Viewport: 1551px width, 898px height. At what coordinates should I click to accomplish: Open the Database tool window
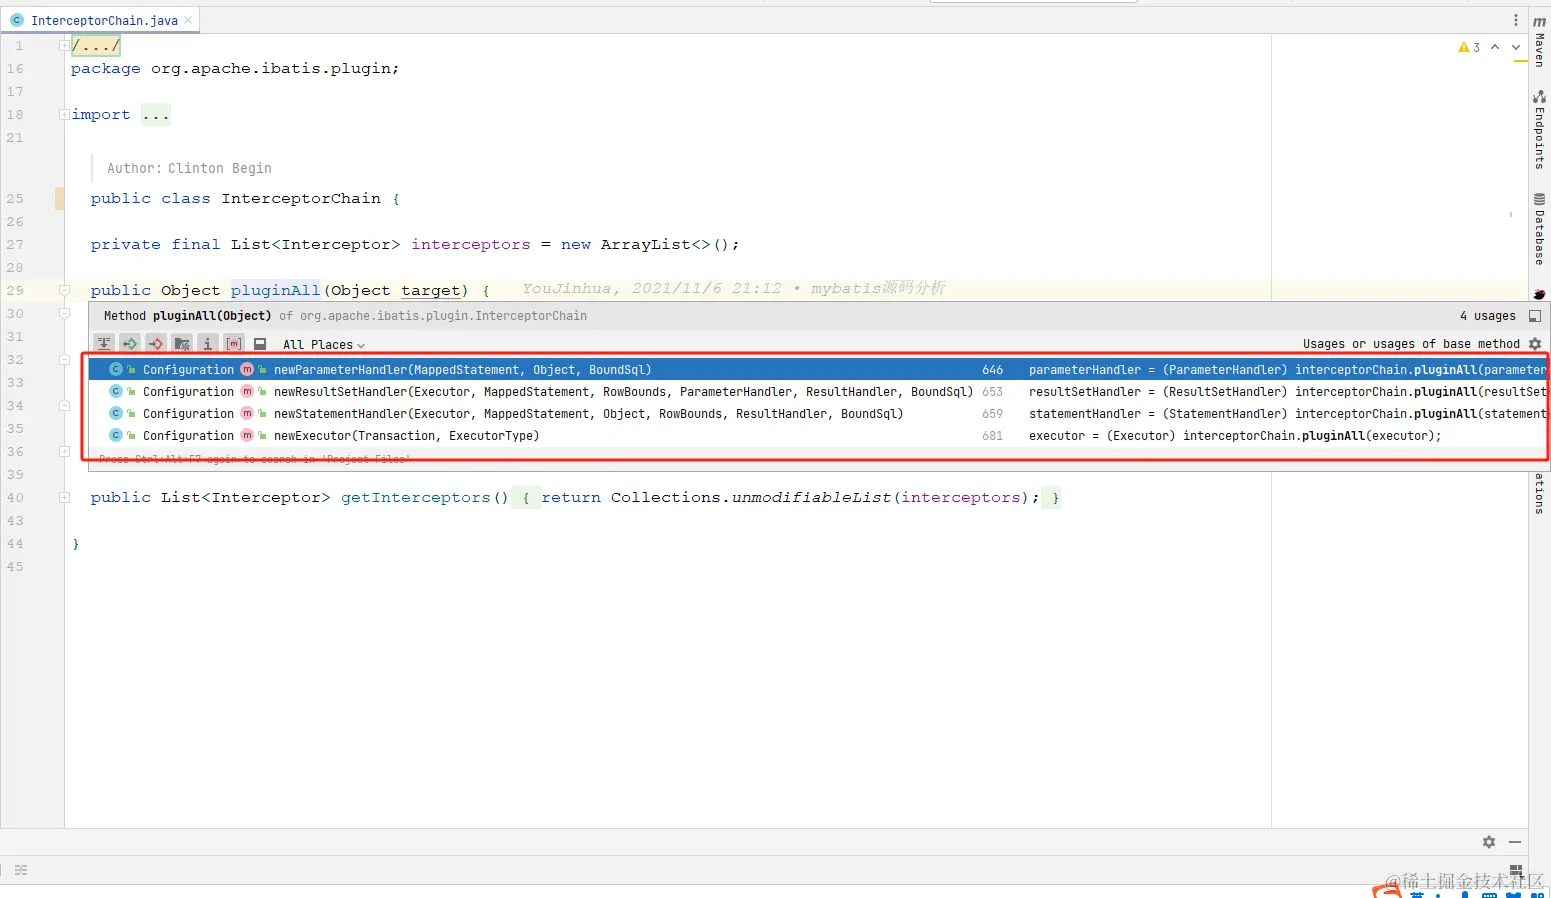click(1540, 229)
